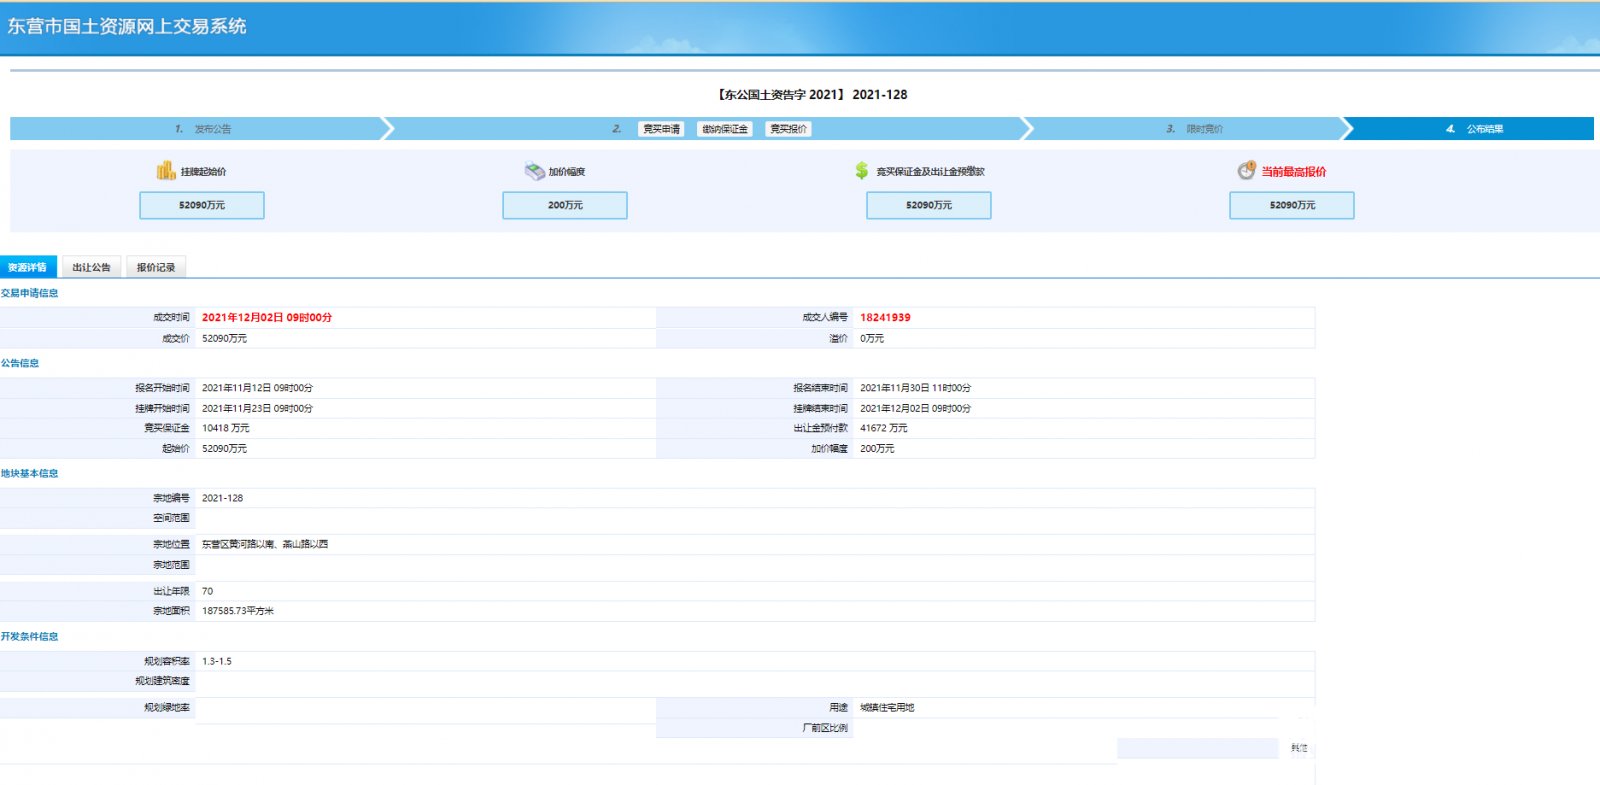Click the 200万元 box under 加价幅度
Viewport: 1600px width, 785px height.
click(x=565, y=205)
